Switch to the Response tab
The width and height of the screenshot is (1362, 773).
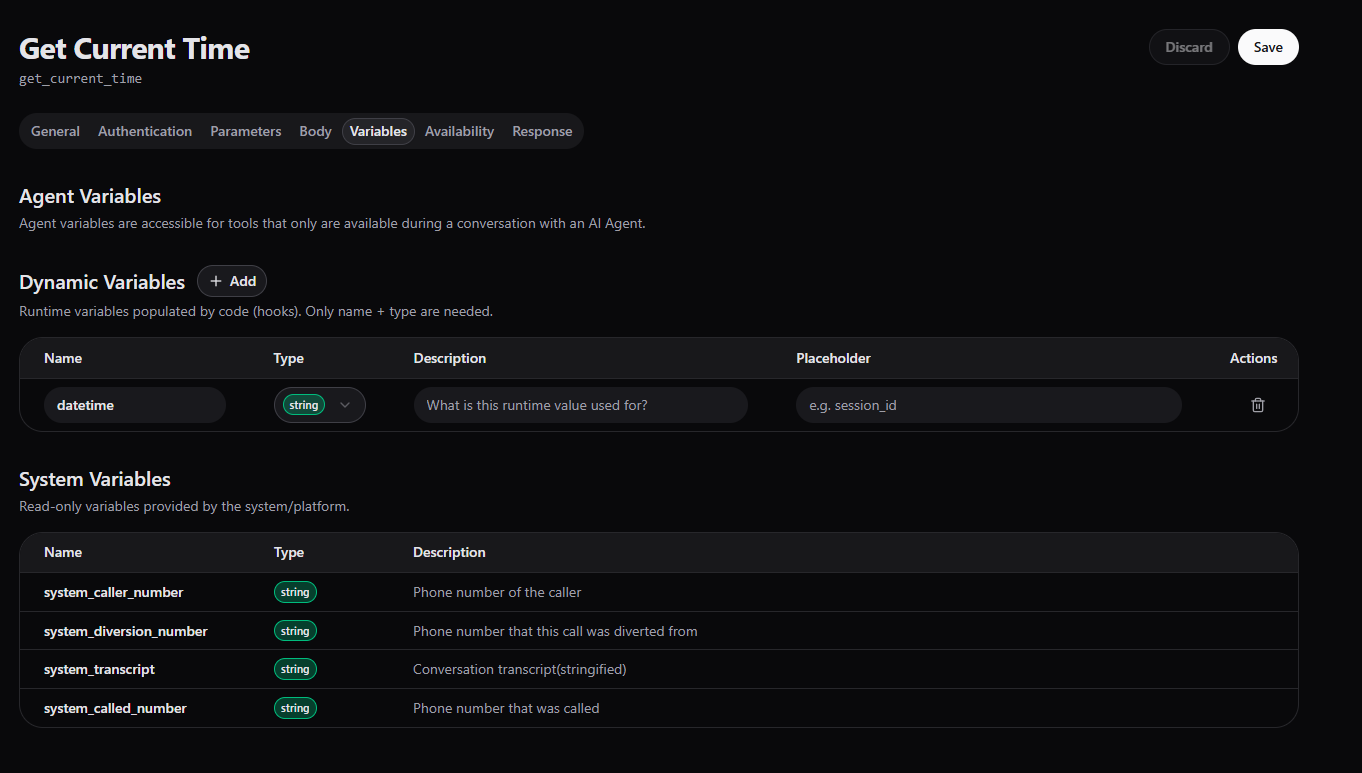pyautogui.click(x=542, y=131)
